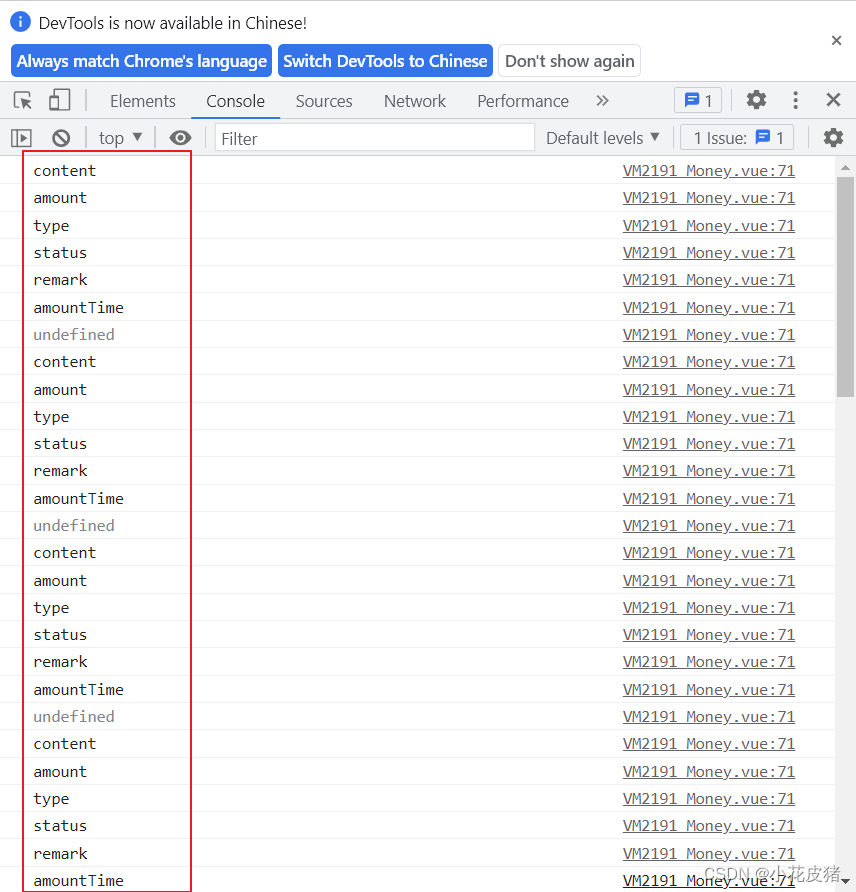Select the fourth 'remark' log message
Screen dimensions: 856x892
60,854
